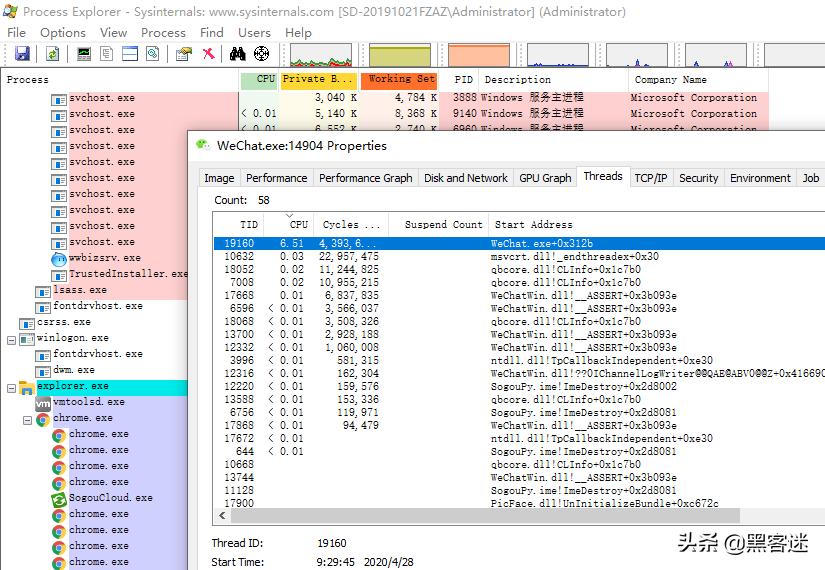Viewport: 825px width, 570px height.
Task: Collapse the winlogon.exe tree node
Action: tap(11, 338)
